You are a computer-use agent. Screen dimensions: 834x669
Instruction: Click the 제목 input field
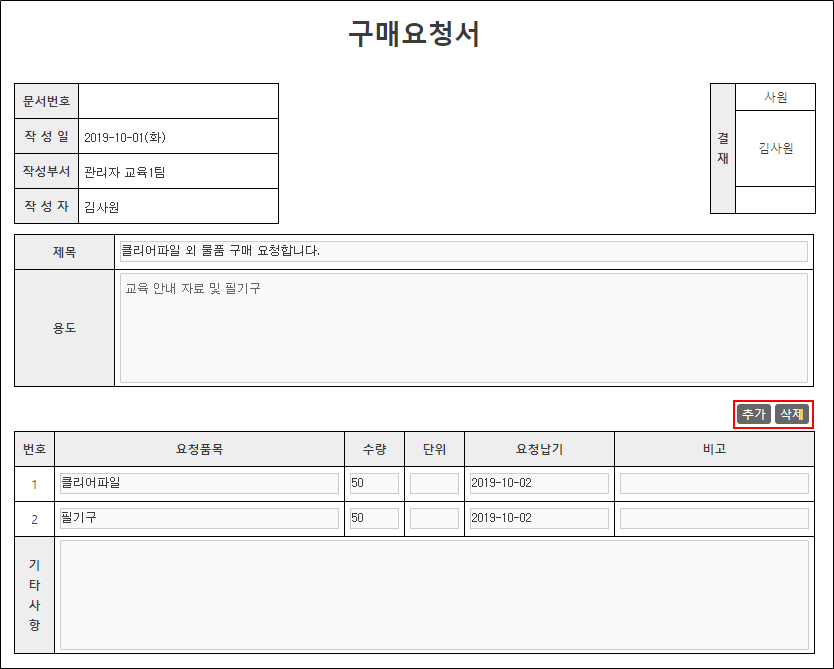(x=463, y=251)
